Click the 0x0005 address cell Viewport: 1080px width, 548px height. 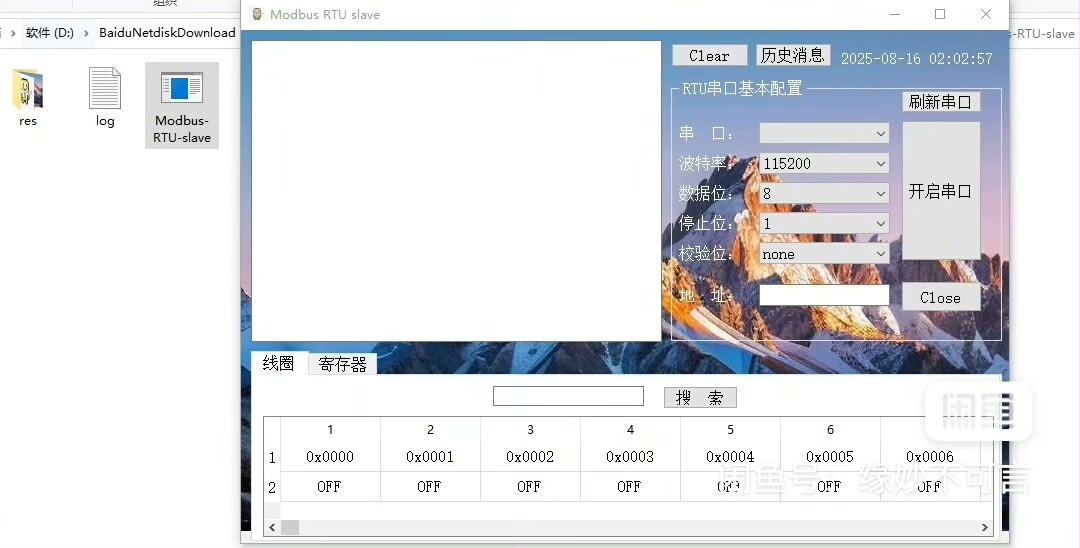pyautogui.click(x=830, y=457)
